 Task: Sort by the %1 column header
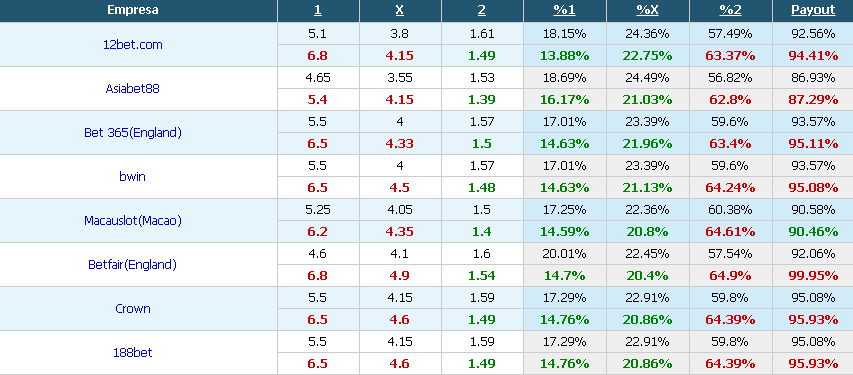pos(564,10)
